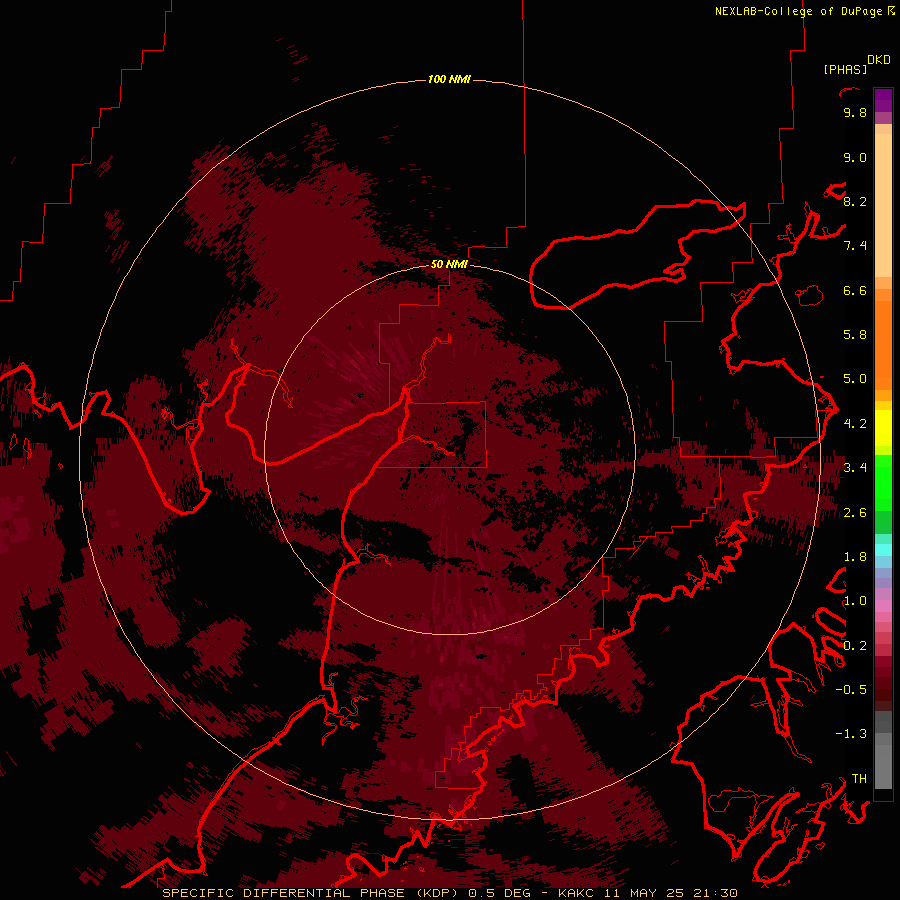The width and height of the screenshot is (900, 900).
Task: Click the -1.3 legend value
Action: point(851,734)
